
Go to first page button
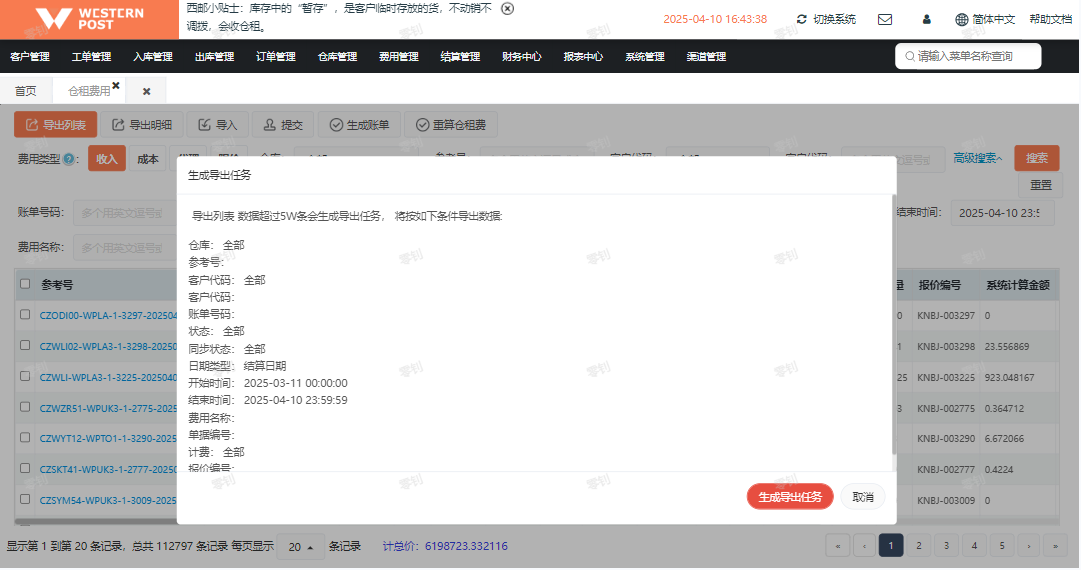838,546
